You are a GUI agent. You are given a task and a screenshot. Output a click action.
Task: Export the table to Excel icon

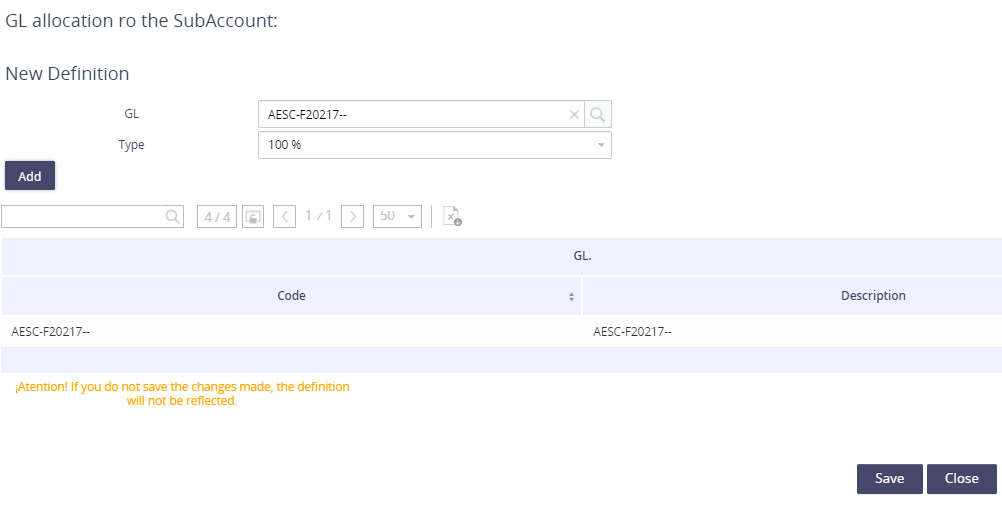[452, 216]
